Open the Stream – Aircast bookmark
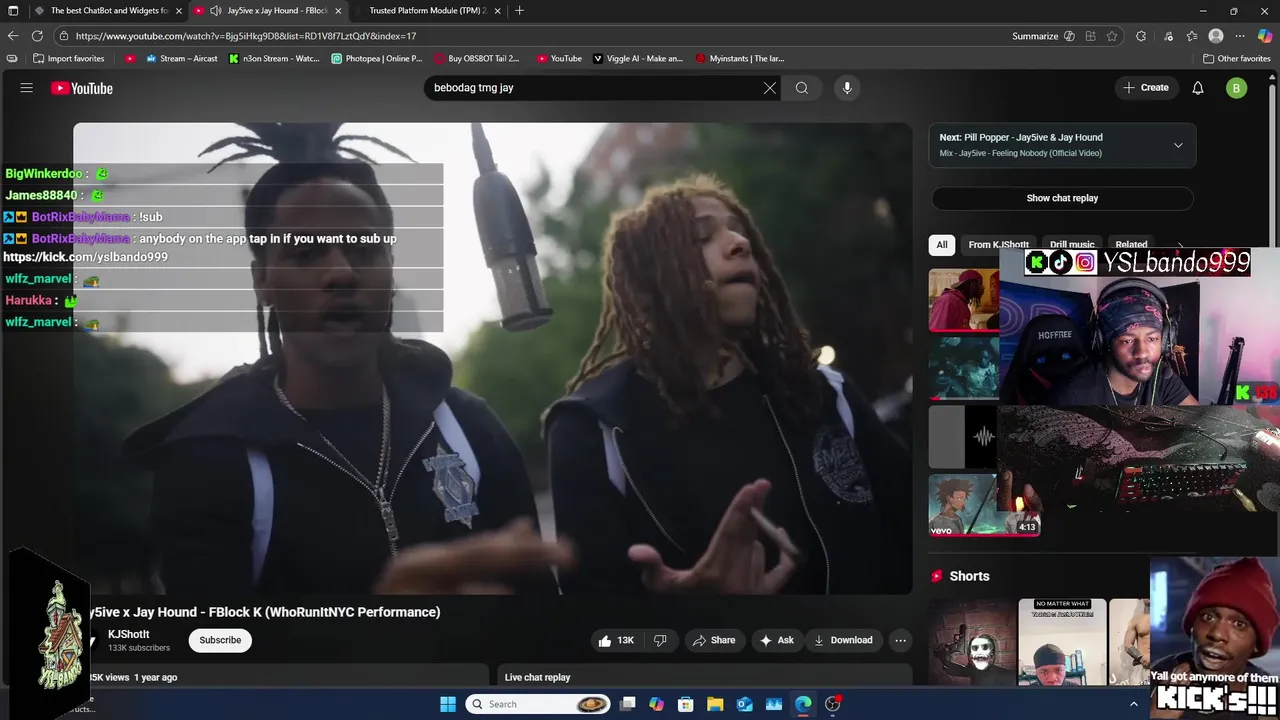The width and height of the screenshot is (1280, 720). (181, 59)
